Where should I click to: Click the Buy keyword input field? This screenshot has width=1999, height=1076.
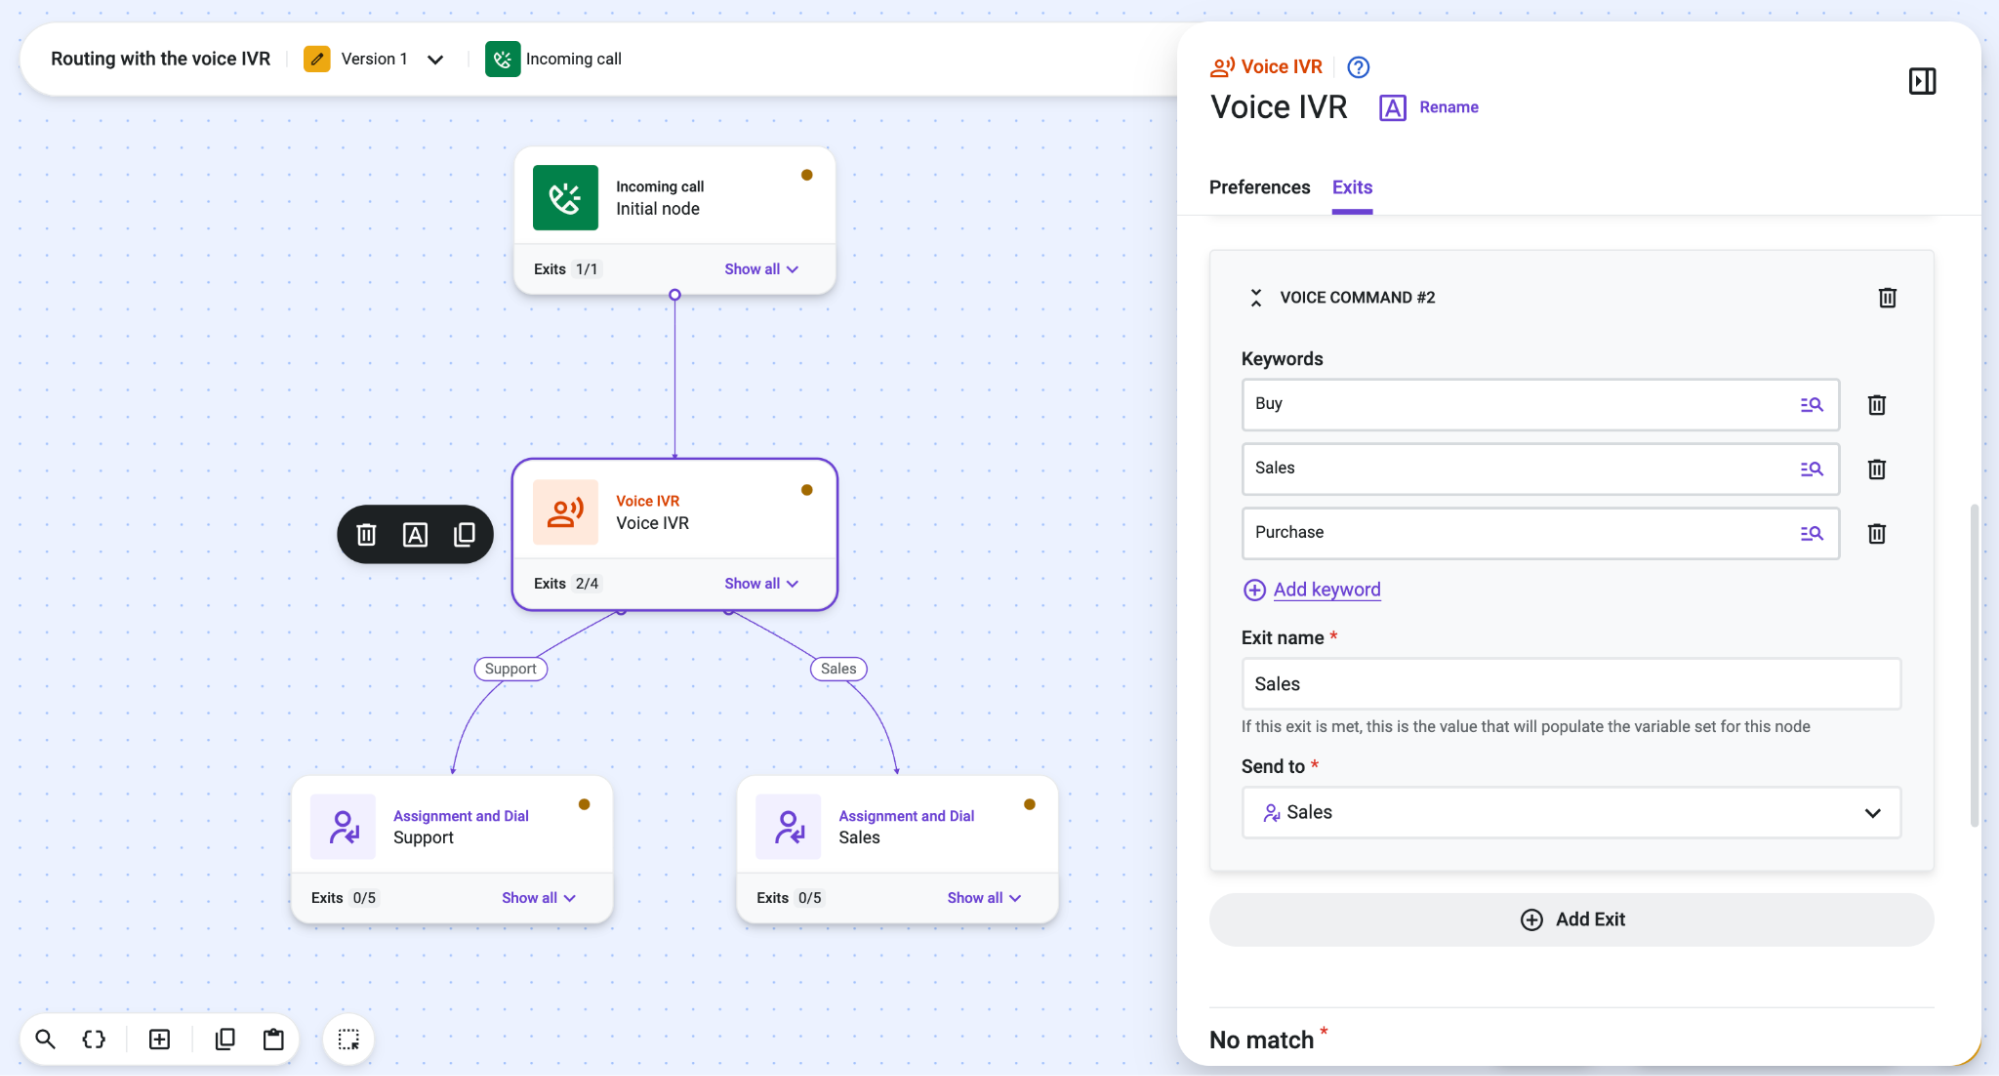pyautogui.click(x=1540, y=404)
